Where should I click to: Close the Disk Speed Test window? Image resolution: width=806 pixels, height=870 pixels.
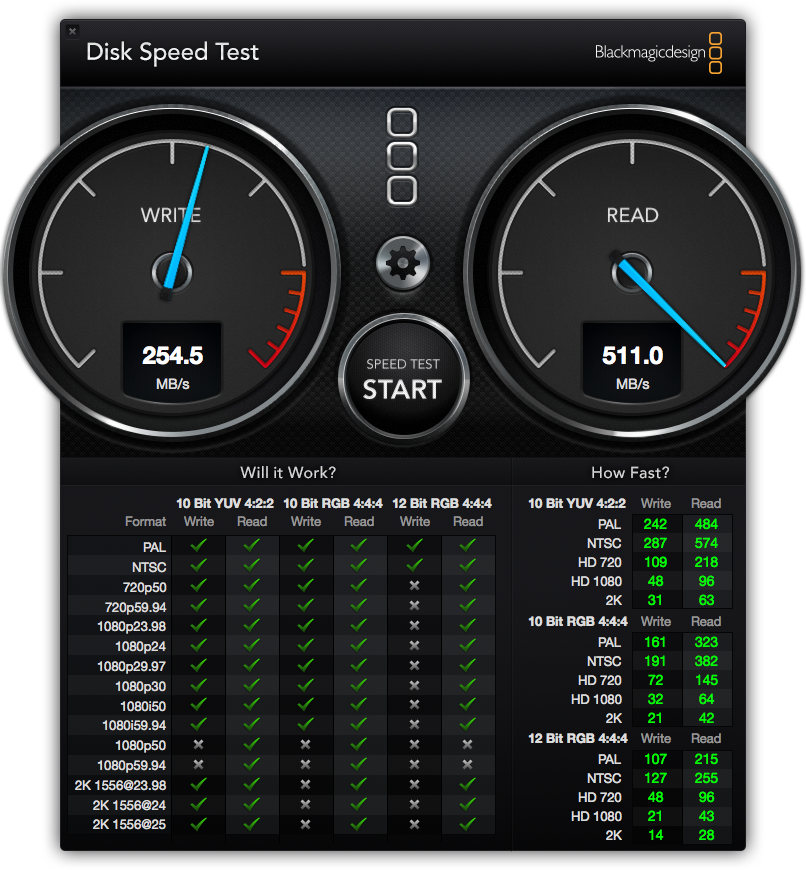pos(72,32)
